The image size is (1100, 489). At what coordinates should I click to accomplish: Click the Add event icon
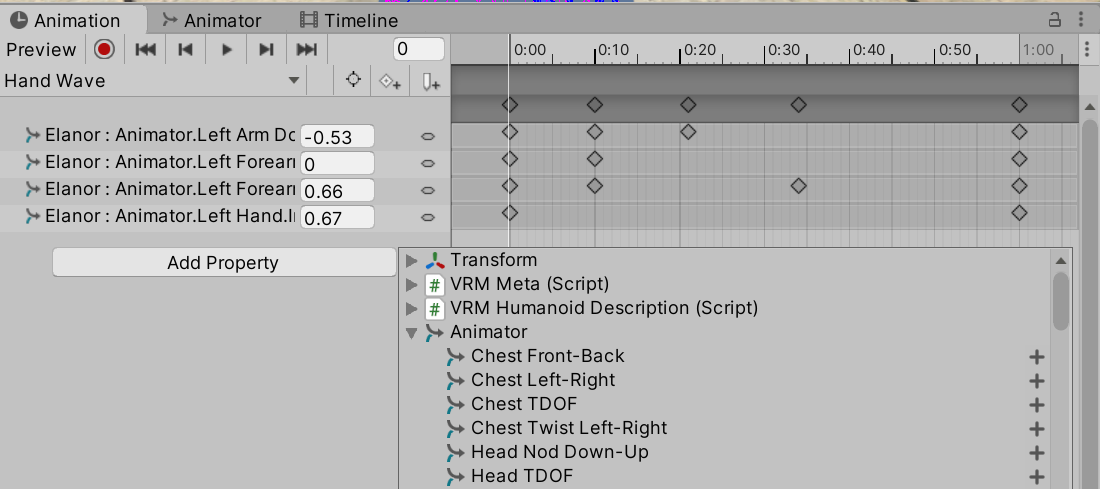click(x=431, y=81)
